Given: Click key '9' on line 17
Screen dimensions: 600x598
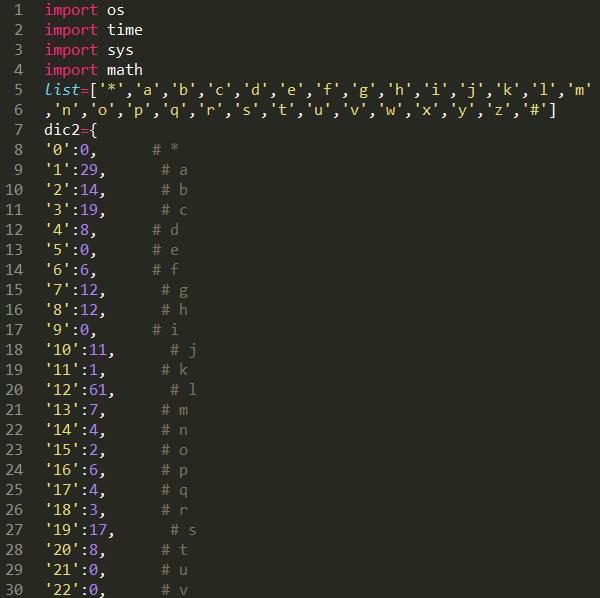Looking at the screenshot, I should tap(57, 330).
